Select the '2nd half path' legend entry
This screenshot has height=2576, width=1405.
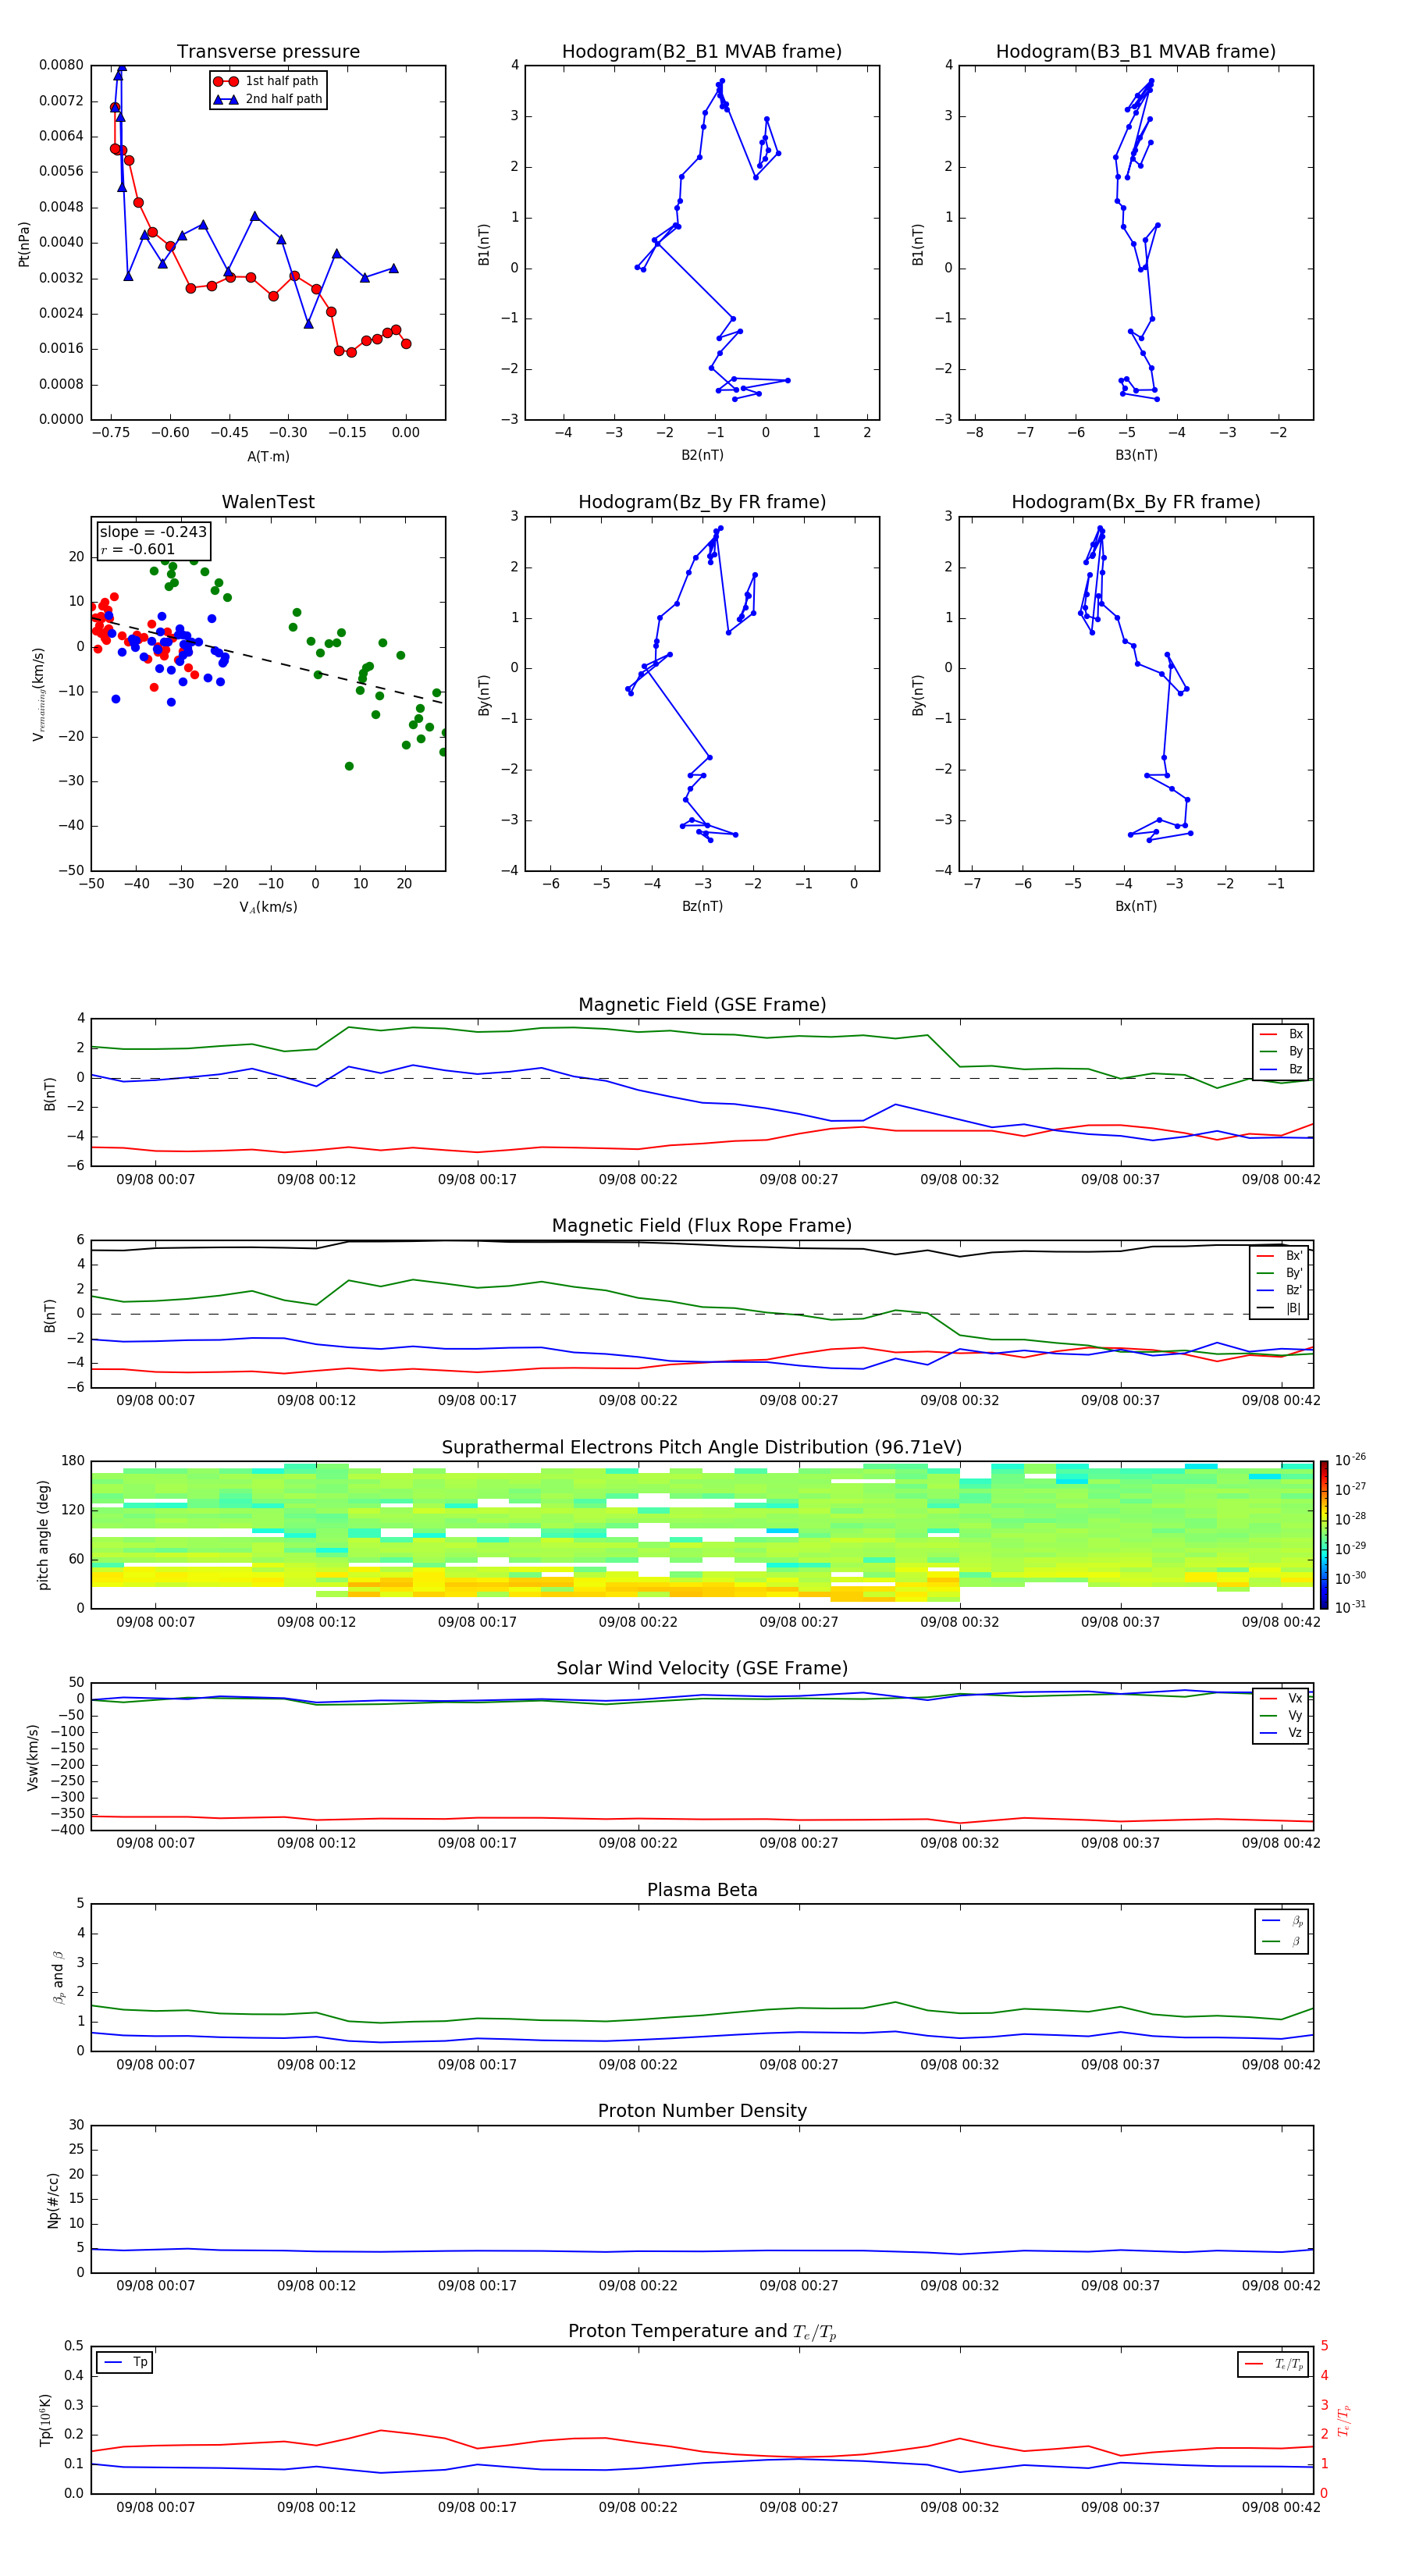tap(268, 99)
